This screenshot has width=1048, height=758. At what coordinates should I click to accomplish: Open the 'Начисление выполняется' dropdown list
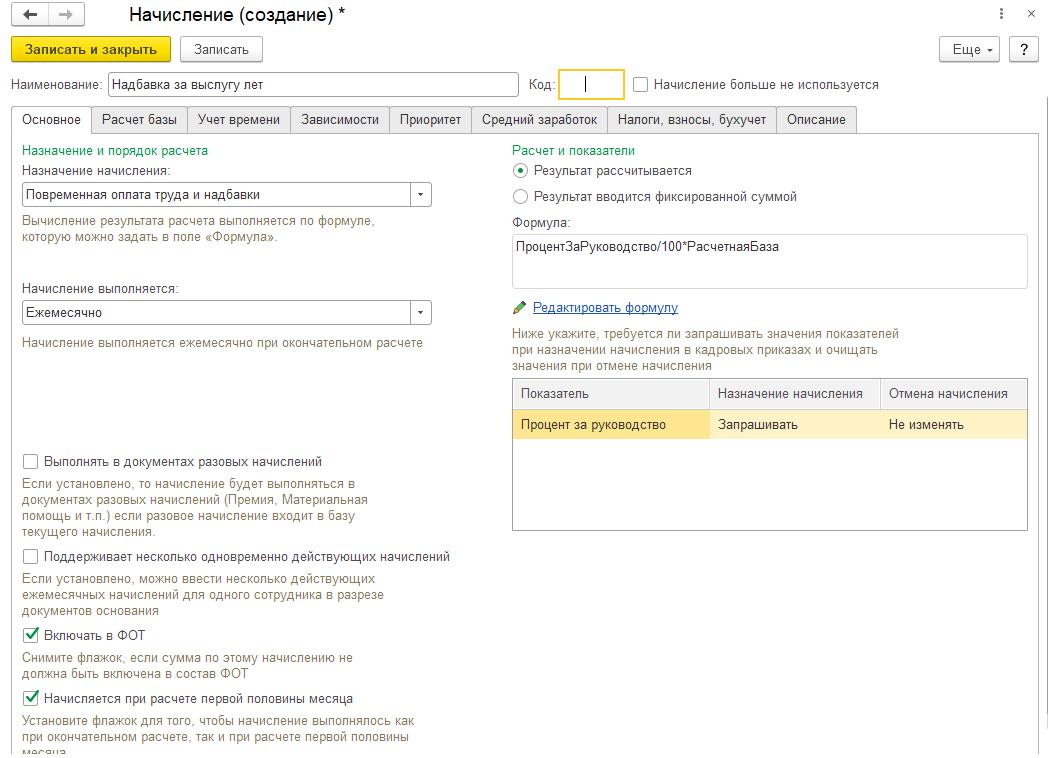click(421, 313)
